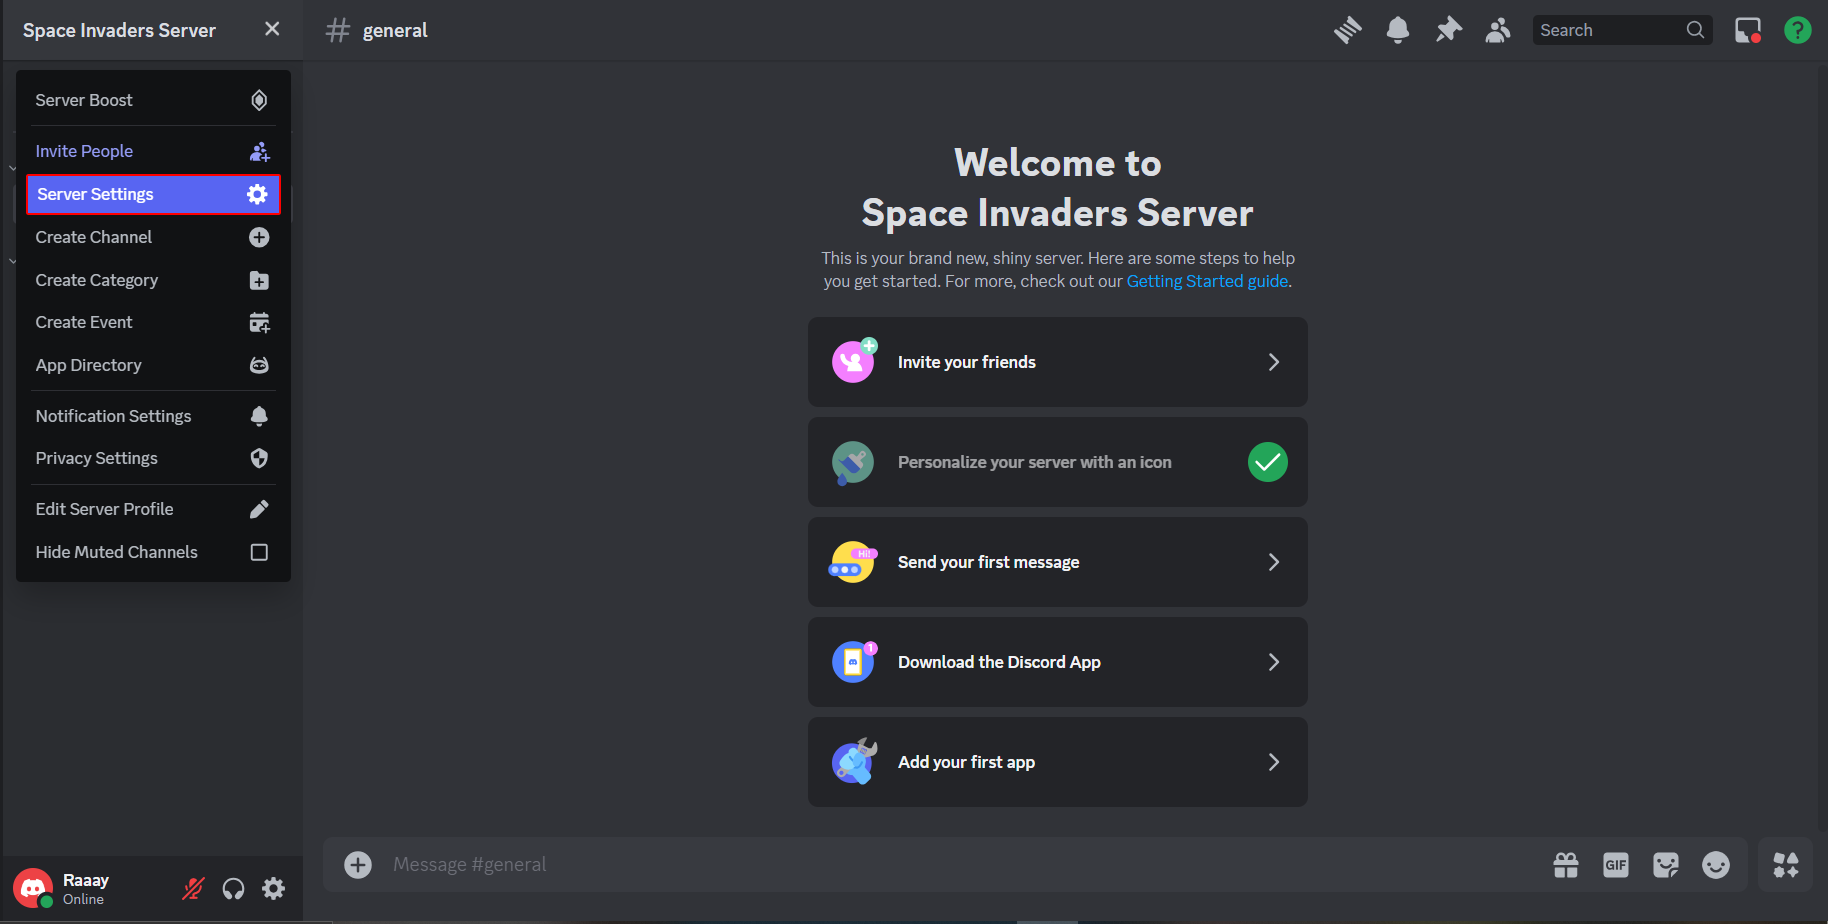Image resolution: width=1828 pixels, height=924 pixels.
Task: Expand the Add your first app chevron
Action: tap(1274, 762)
